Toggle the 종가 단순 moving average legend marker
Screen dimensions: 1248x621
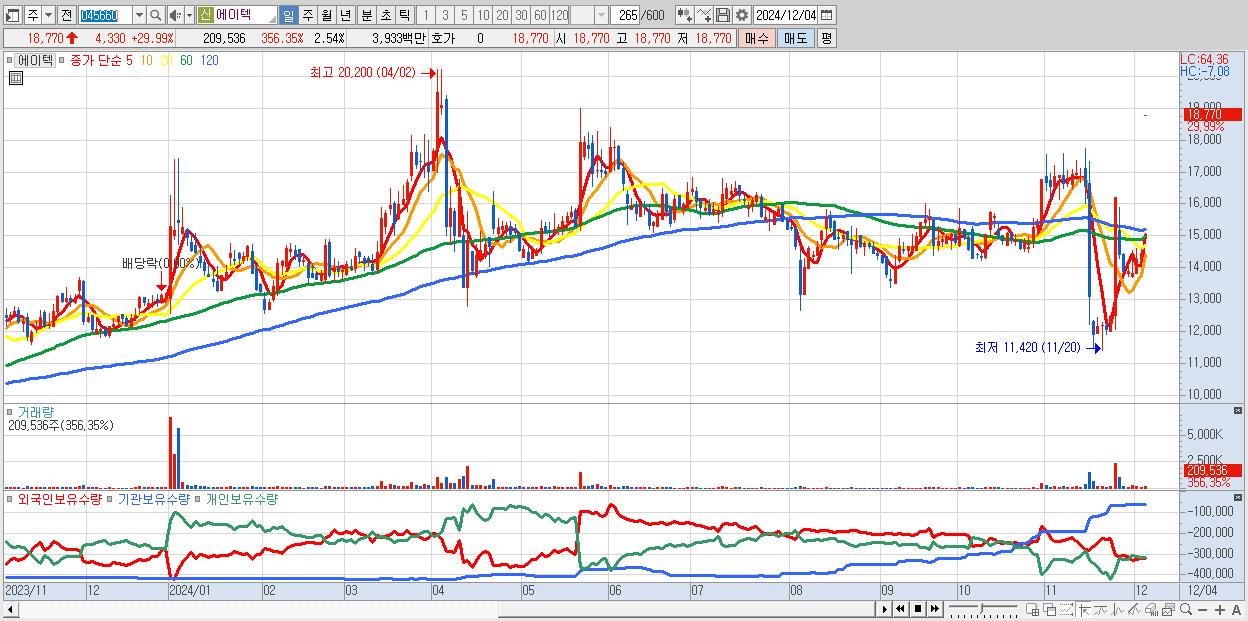pos(63,60)
